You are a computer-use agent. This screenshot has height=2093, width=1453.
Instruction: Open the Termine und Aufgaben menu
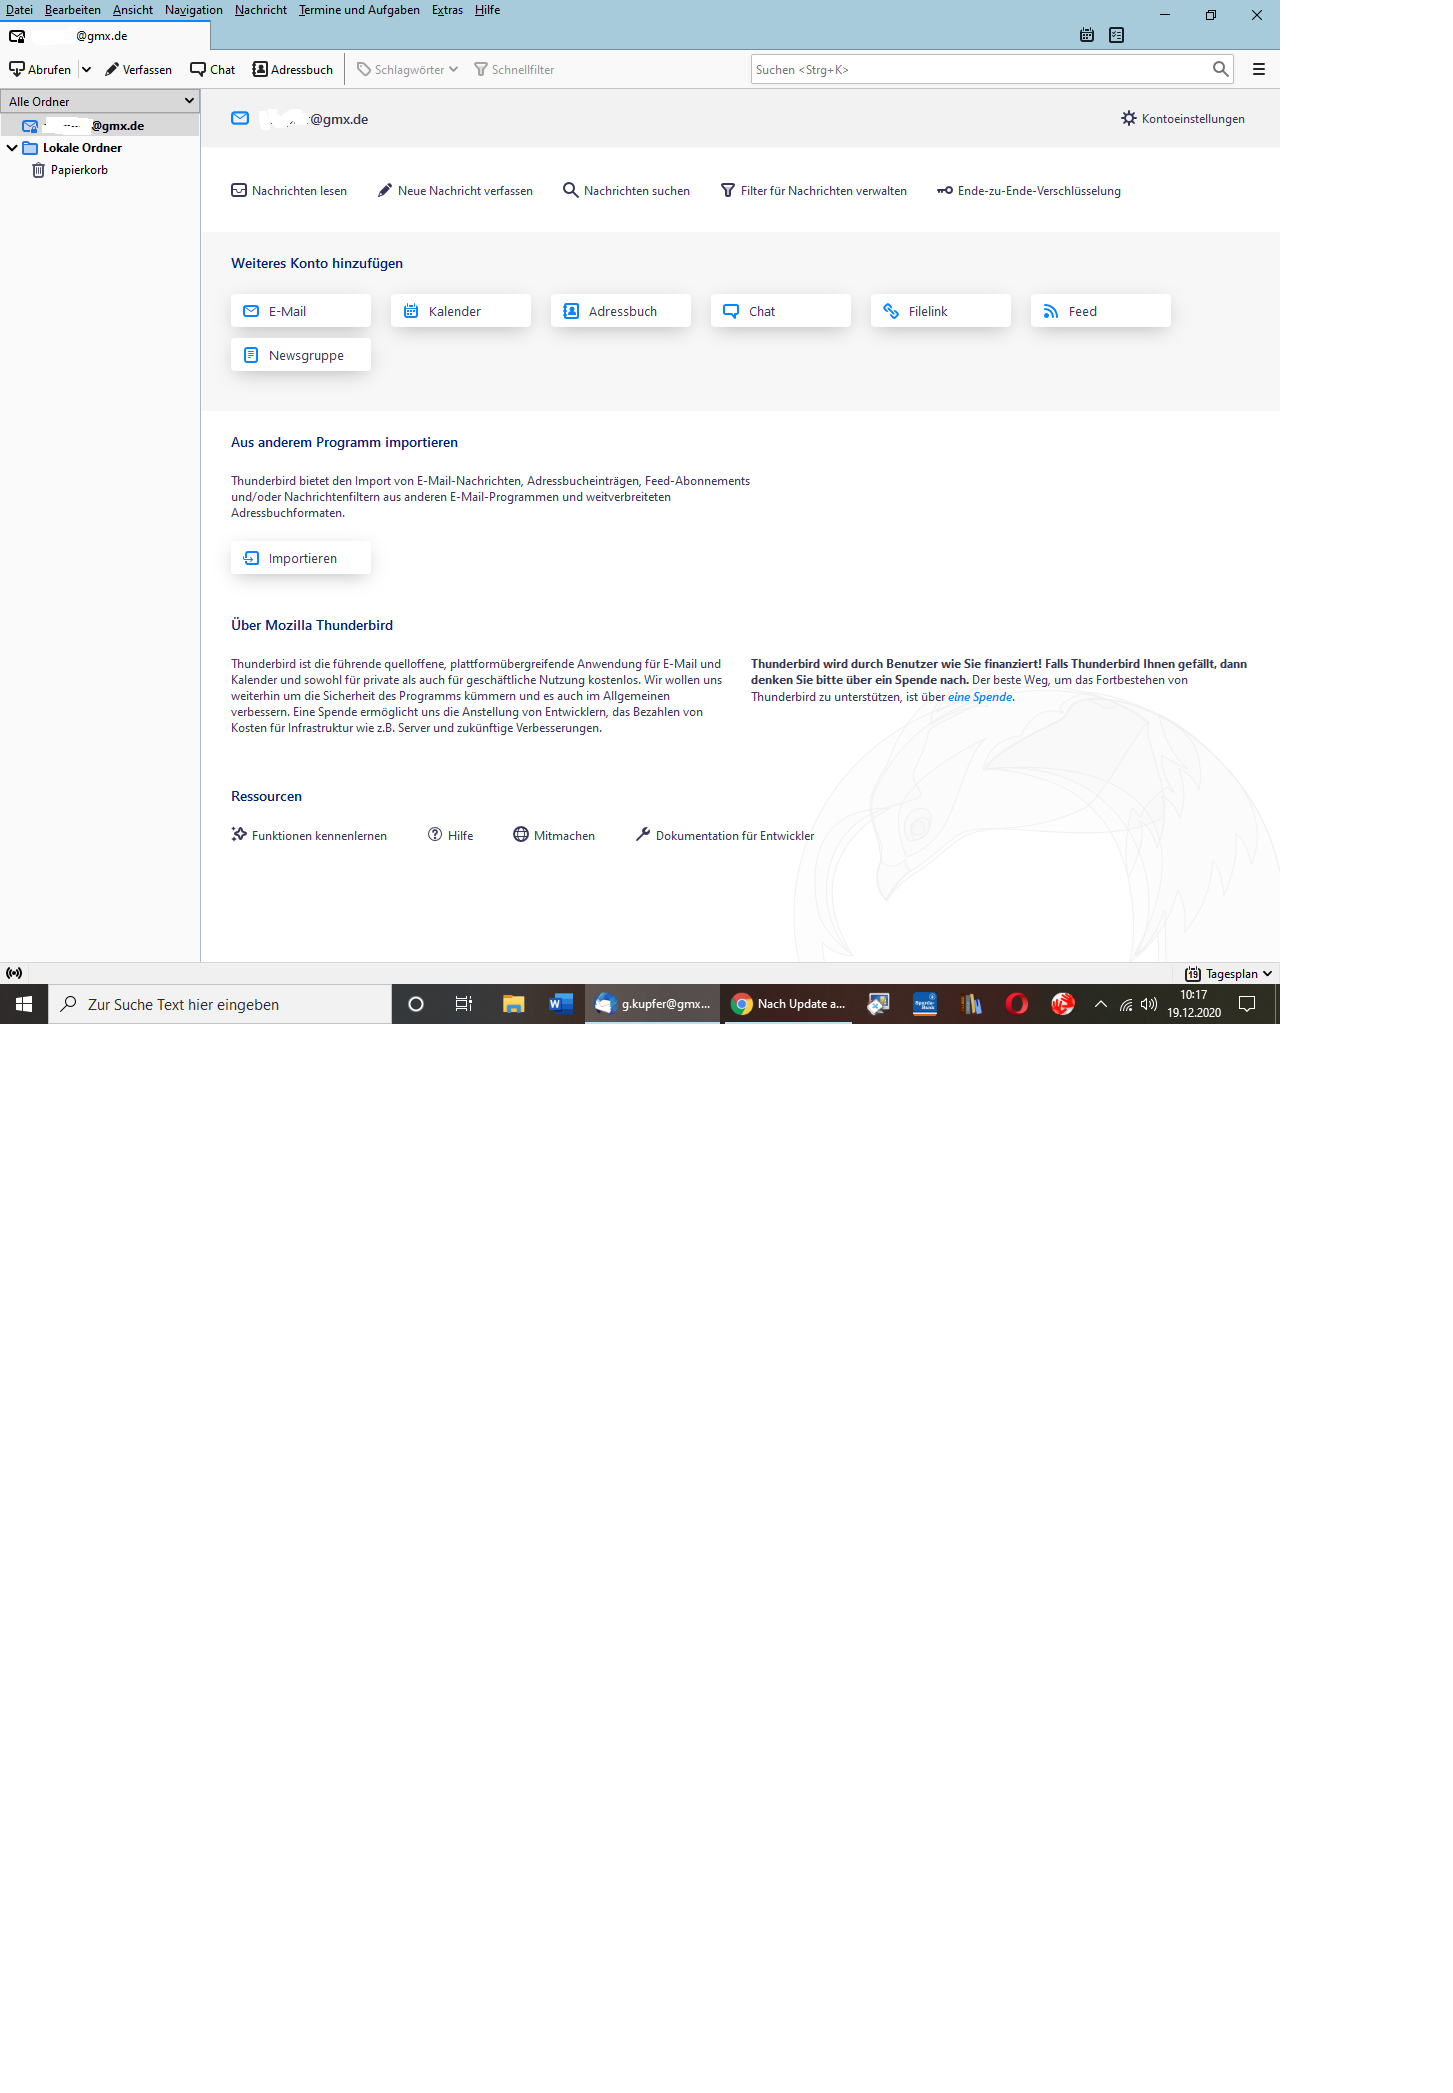(x=359, y=10)
